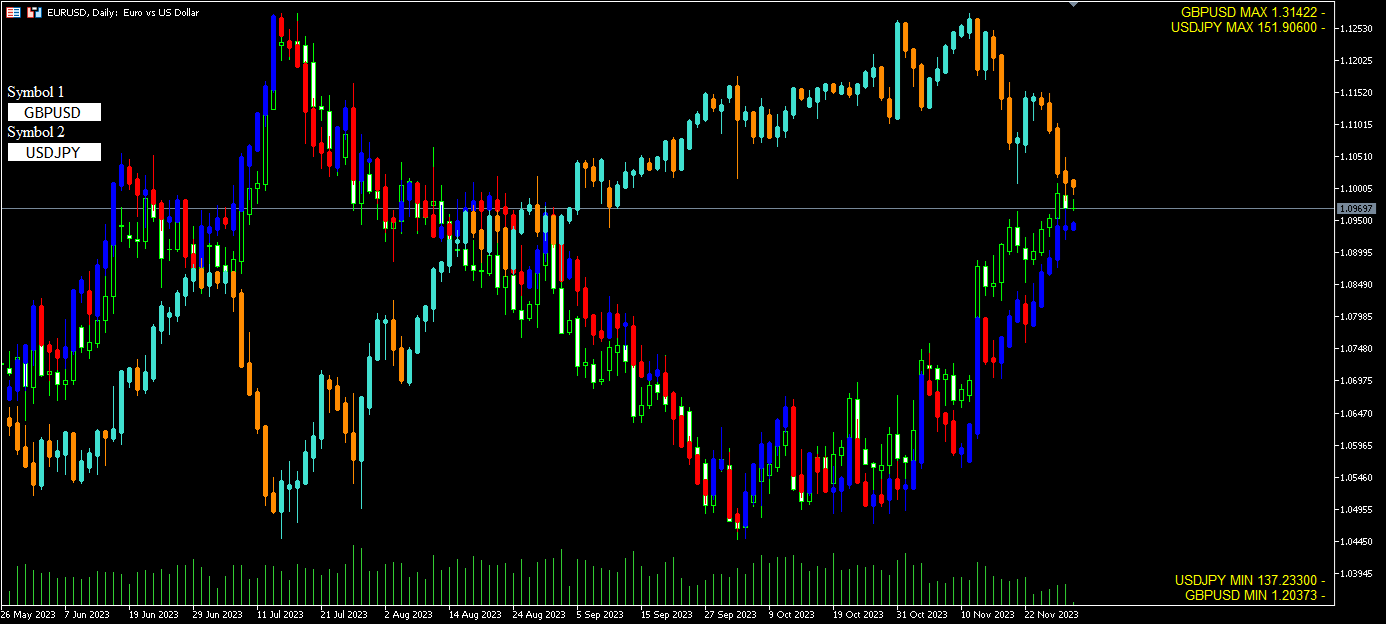Click 1.07480 on the price scale
This screenshot has height=624, width=1386.
pos(1357,349)
